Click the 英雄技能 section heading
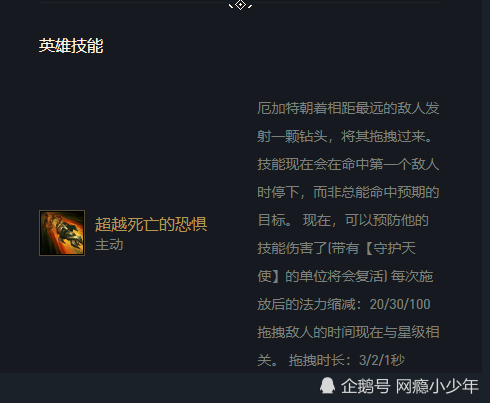490x403 pixels. (x=71, y=46)
